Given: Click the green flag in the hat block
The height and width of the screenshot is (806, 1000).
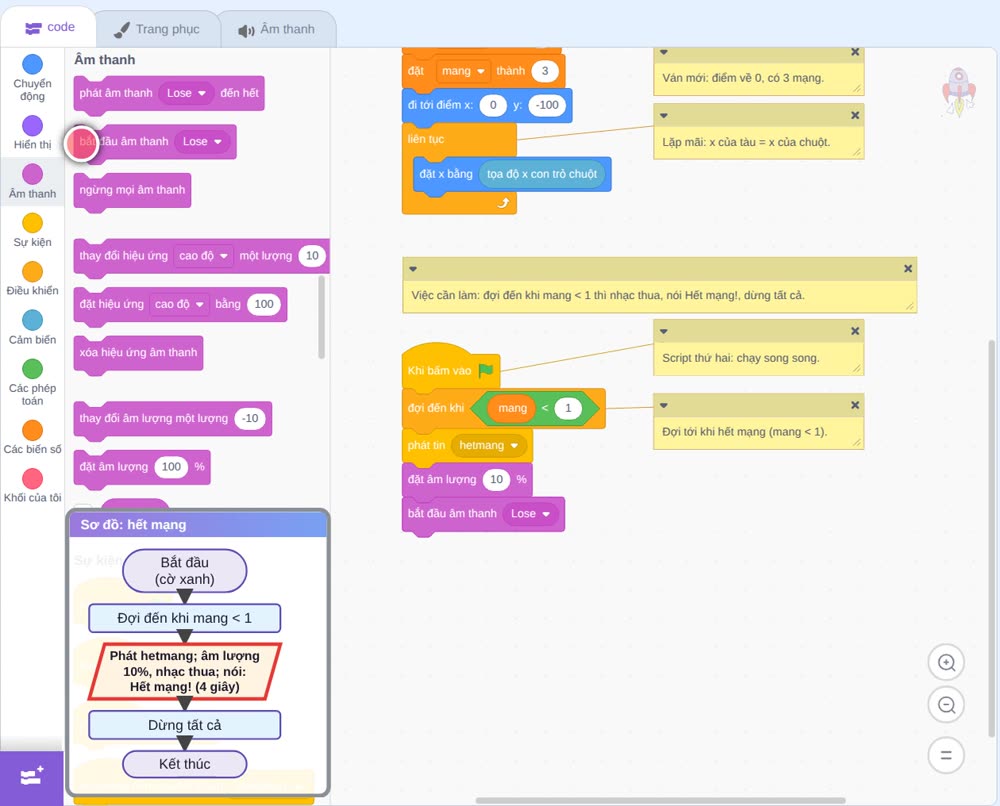Looking at the screenshot, I should 486,370.
